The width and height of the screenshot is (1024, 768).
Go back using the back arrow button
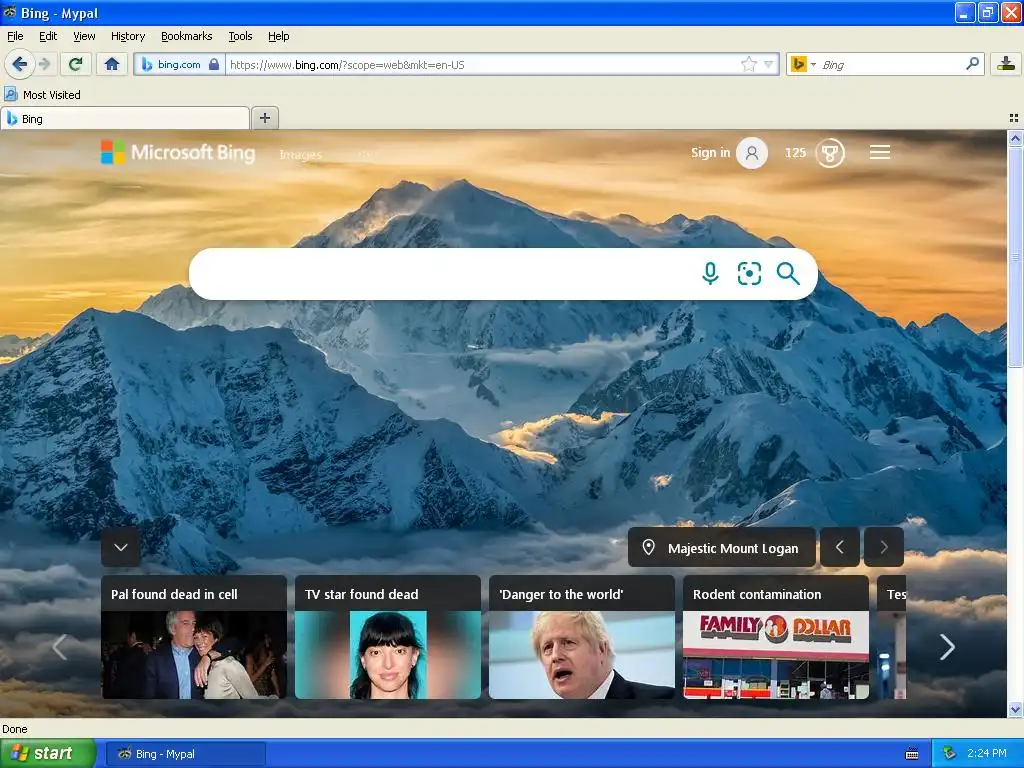pos(19,64)
